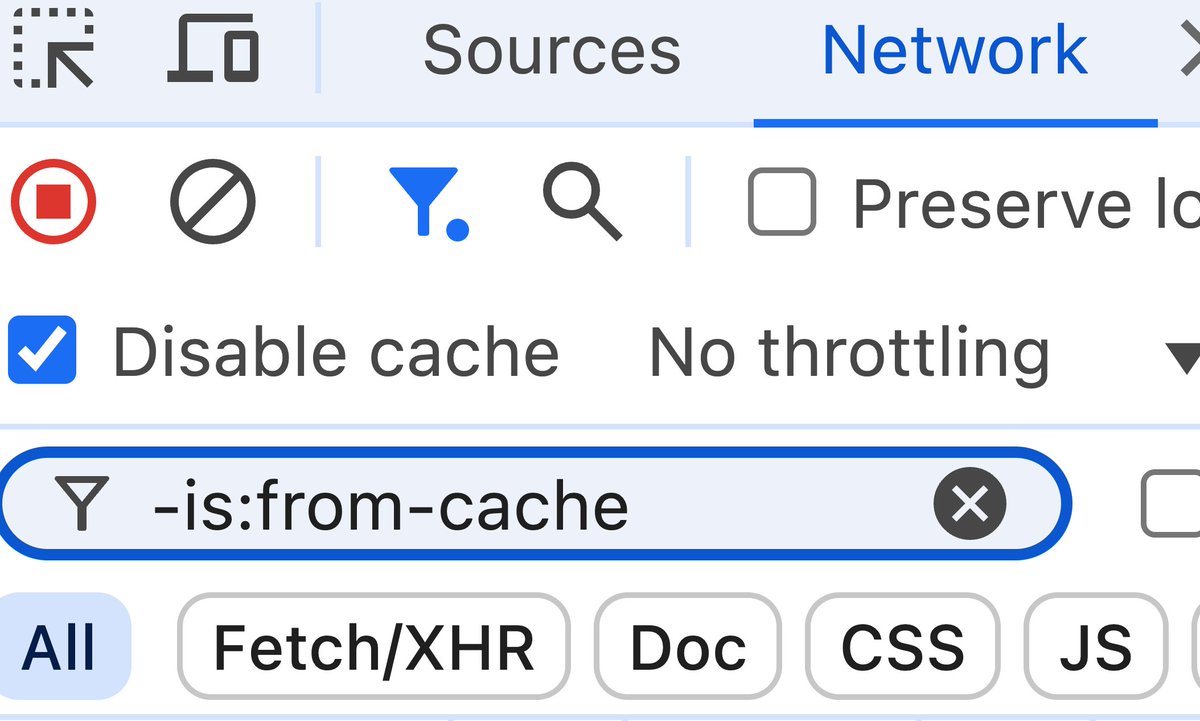The width and height of the screenshot is (1200, 721).
Task: Tick the checkbox right of filter box
Action: [x=1170, y=503]
